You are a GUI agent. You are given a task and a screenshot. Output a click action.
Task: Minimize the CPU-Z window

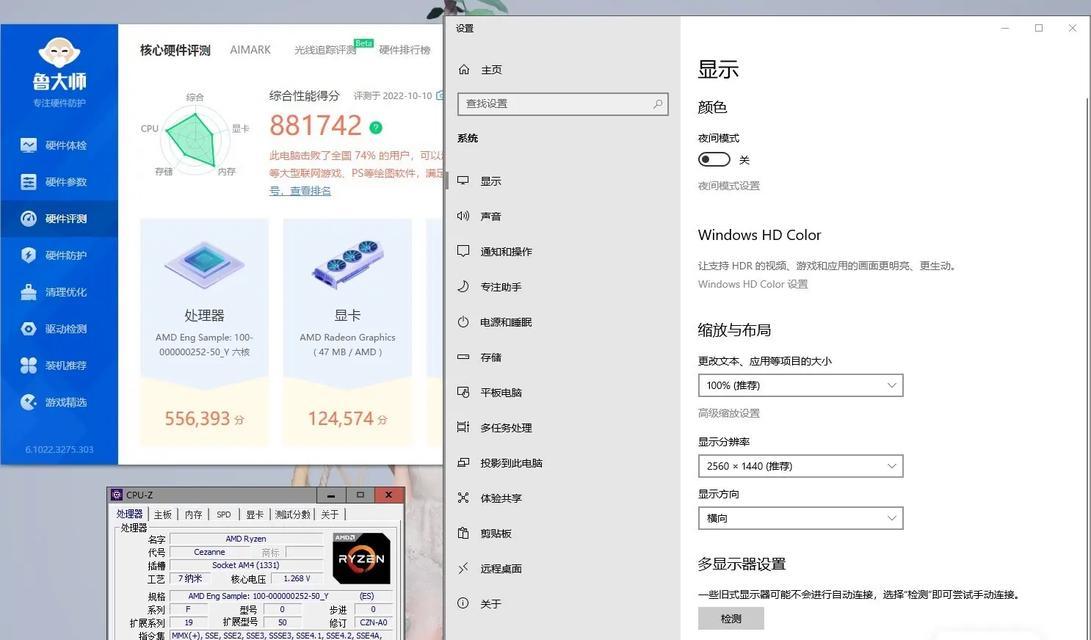[331, 495]
